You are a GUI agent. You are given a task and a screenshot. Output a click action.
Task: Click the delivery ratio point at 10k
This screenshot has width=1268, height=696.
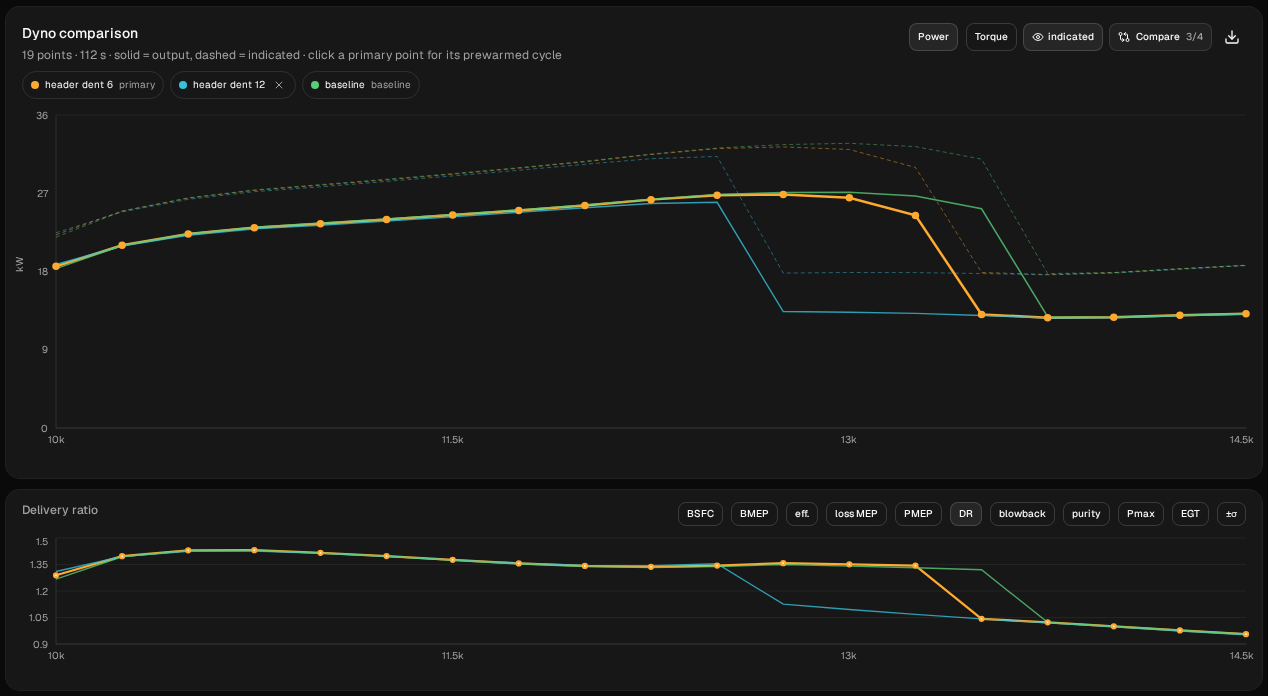point(56,575)
